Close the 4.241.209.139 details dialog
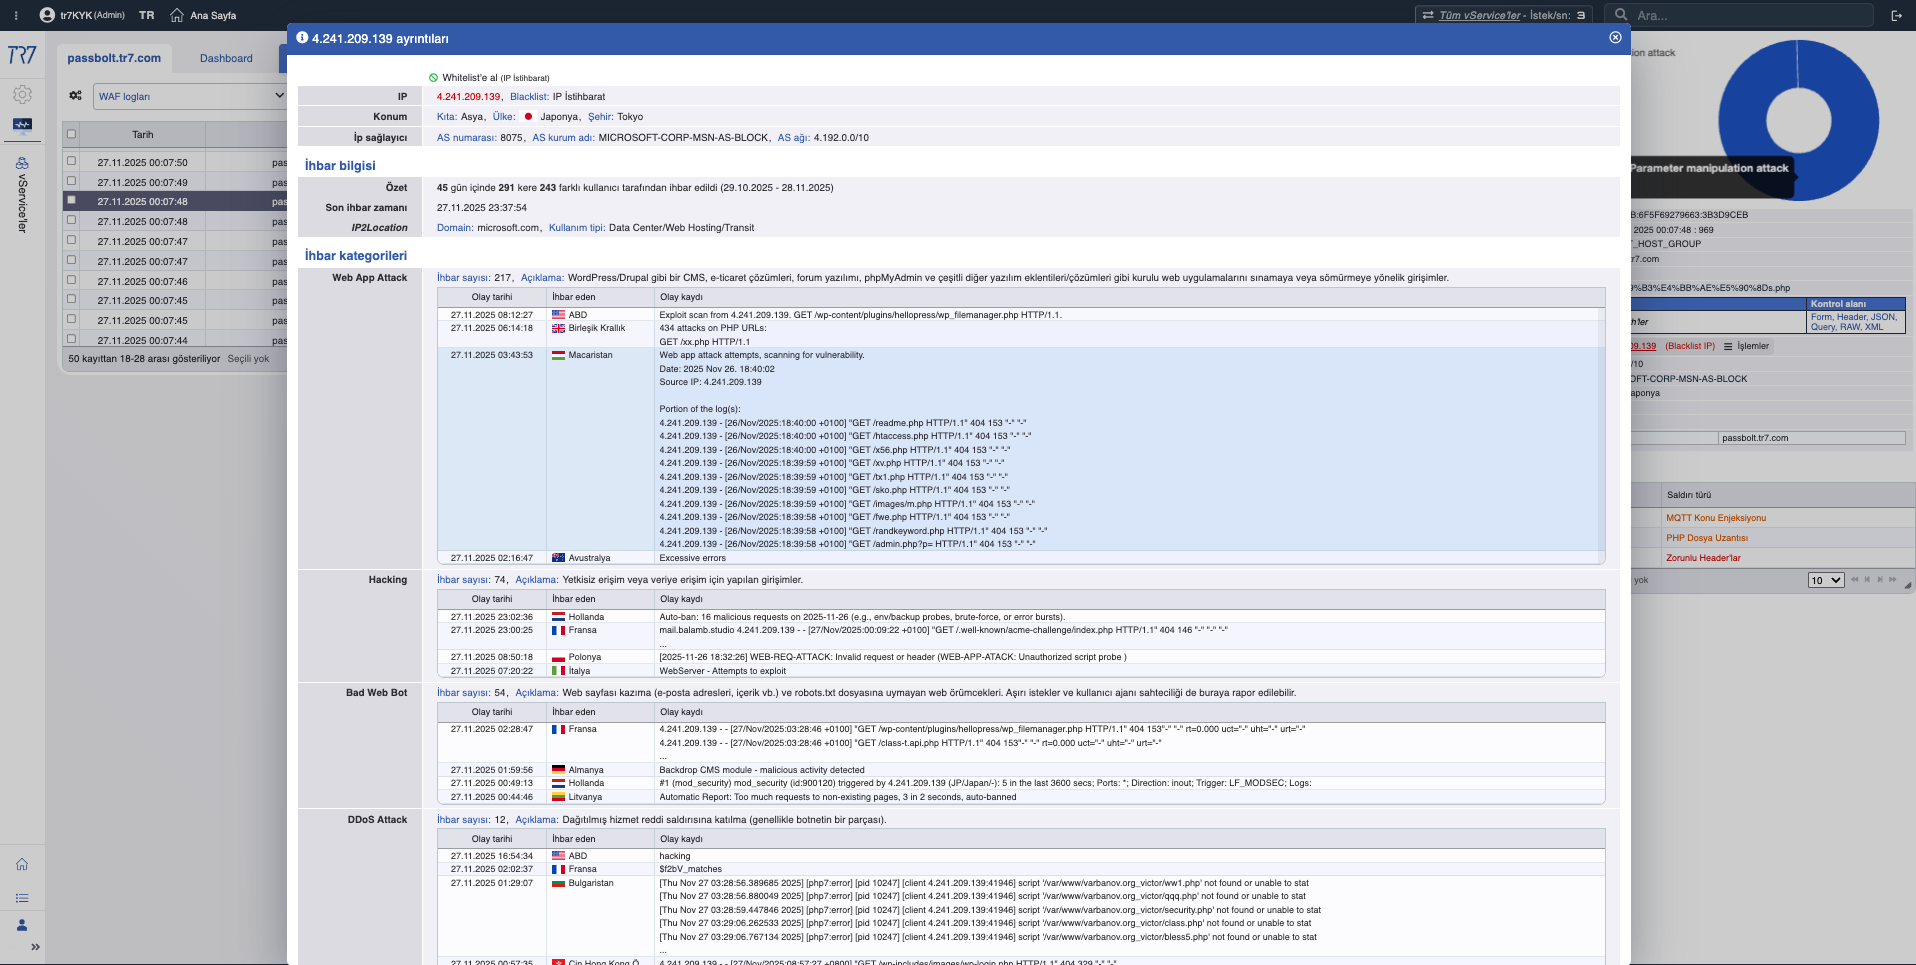Screen dimensions: 1916x965 pyautogui.click(x=1615, y=37)
